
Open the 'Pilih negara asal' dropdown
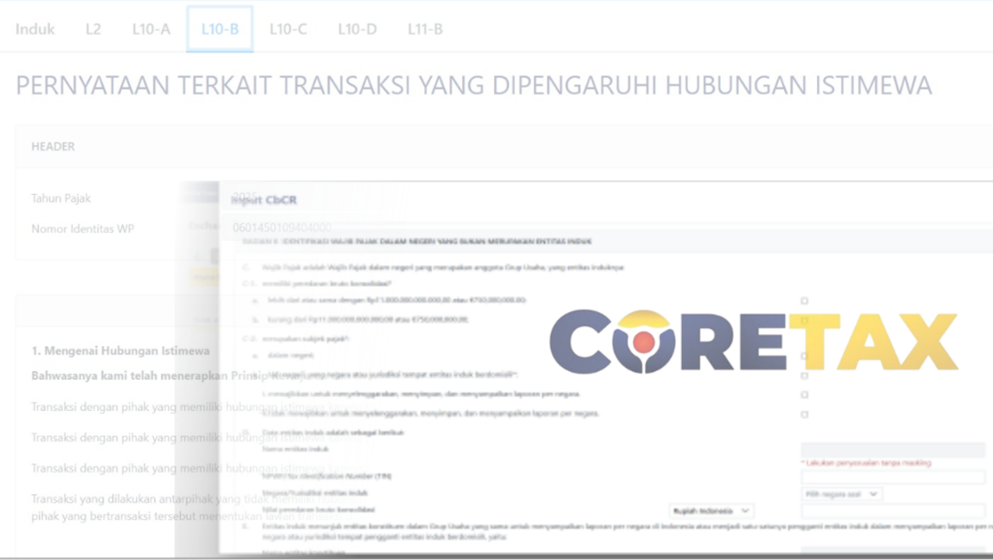click(x=842, y=494)
